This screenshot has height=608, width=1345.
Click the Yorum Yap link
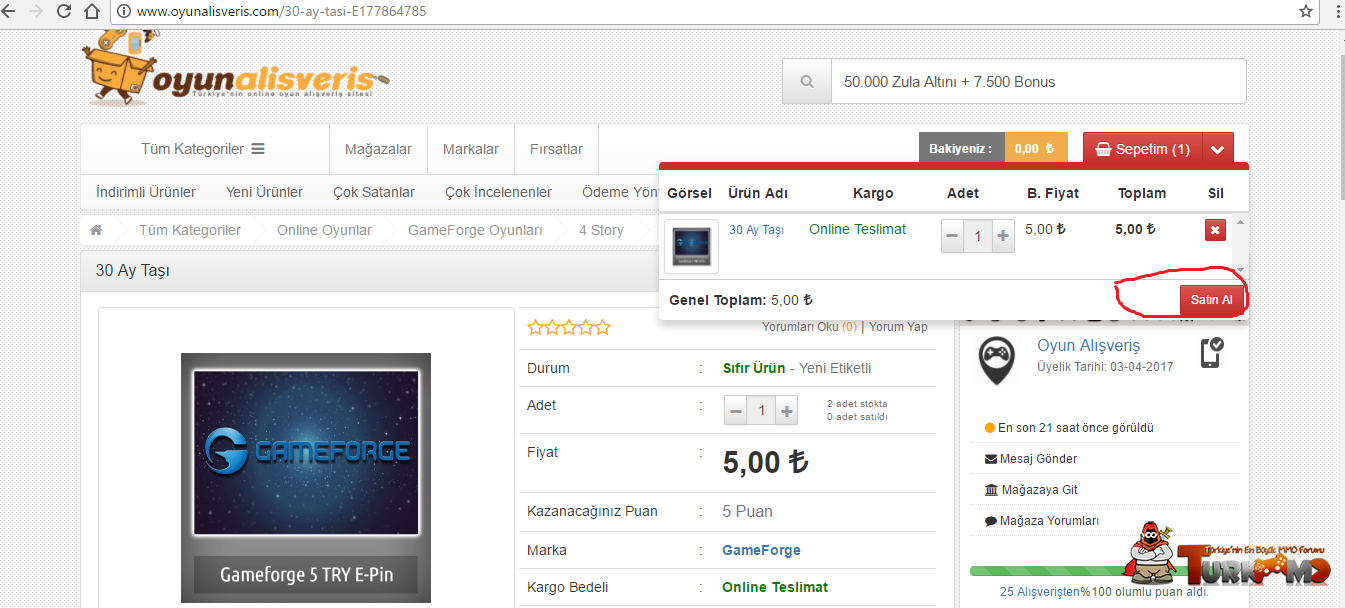coord(898,327)
